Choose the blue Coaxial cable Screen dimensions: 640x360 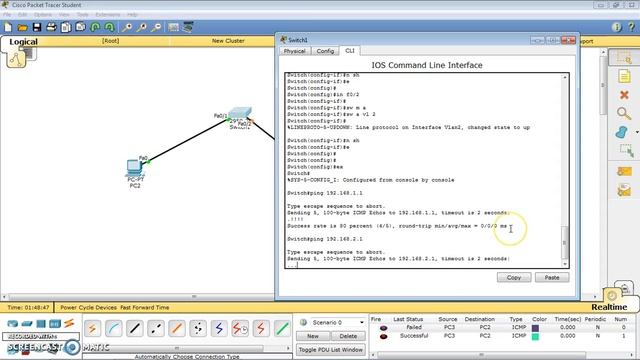point(219,328)
